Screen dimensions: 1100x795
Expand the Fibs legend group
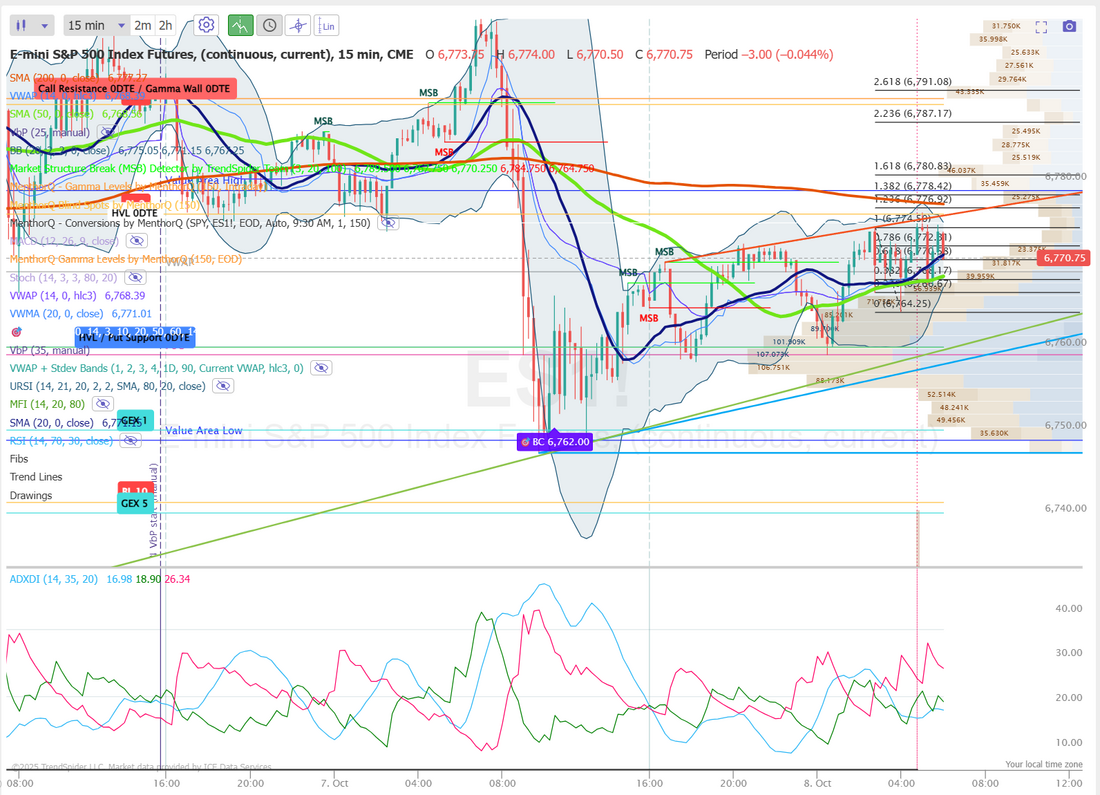point(19,459)
